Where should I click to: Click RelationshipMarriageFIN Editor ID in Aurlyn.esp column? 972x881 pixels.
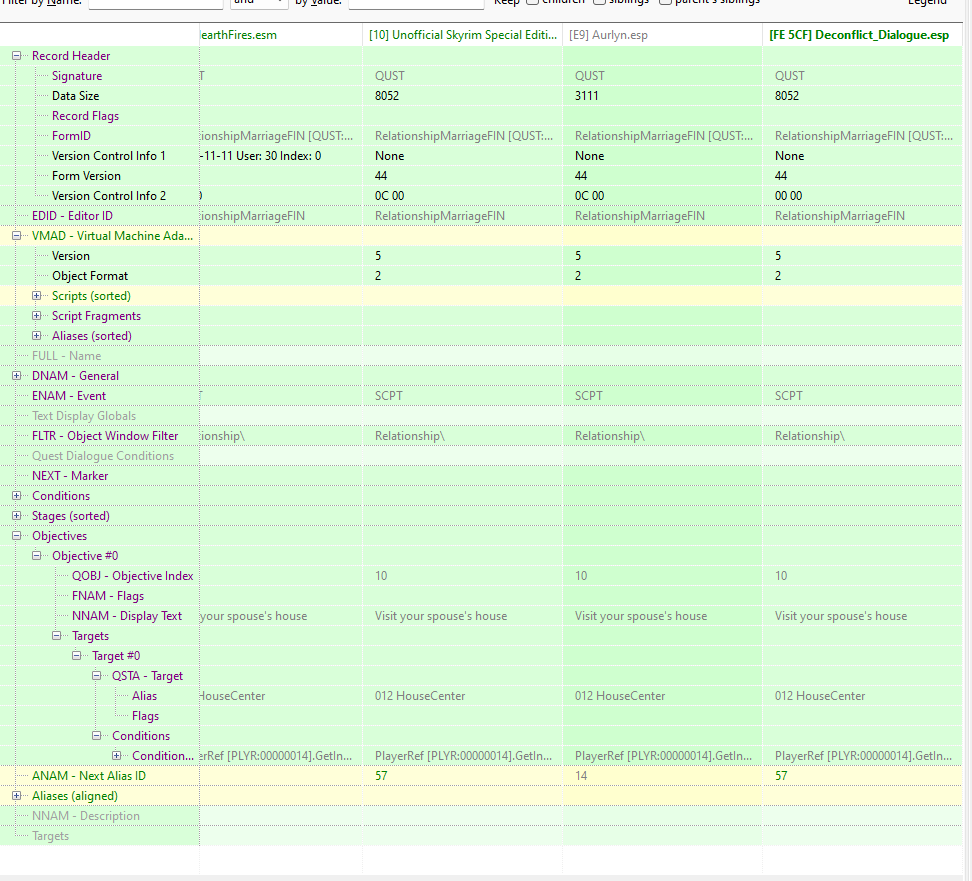tap(640, 216)
